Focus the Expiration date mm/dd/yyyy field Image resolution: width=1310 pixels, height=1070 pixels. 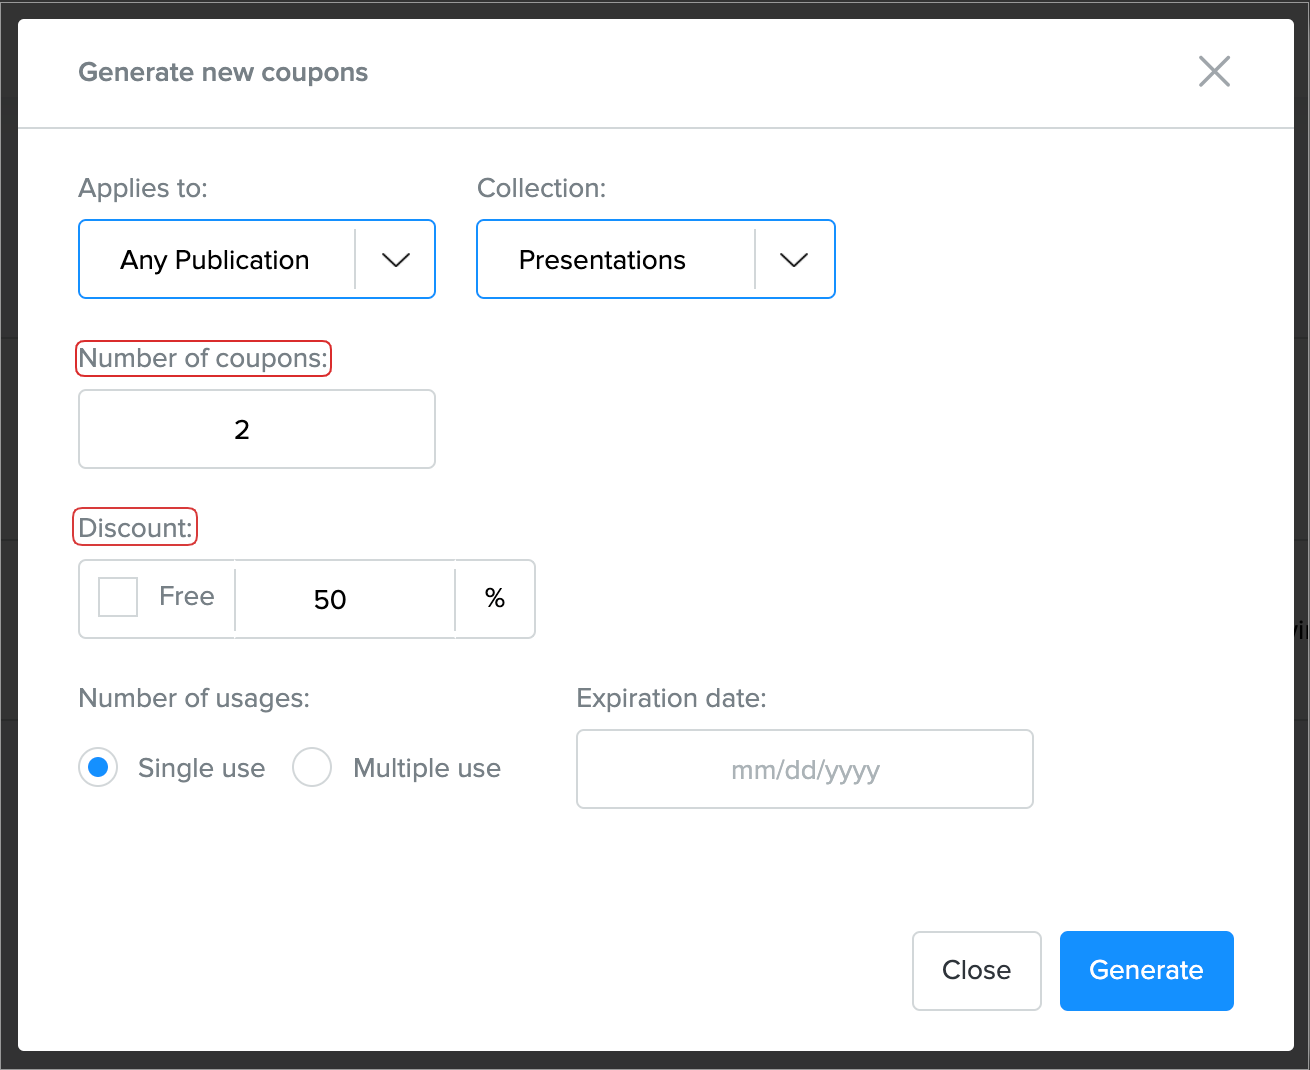(804, 769)
